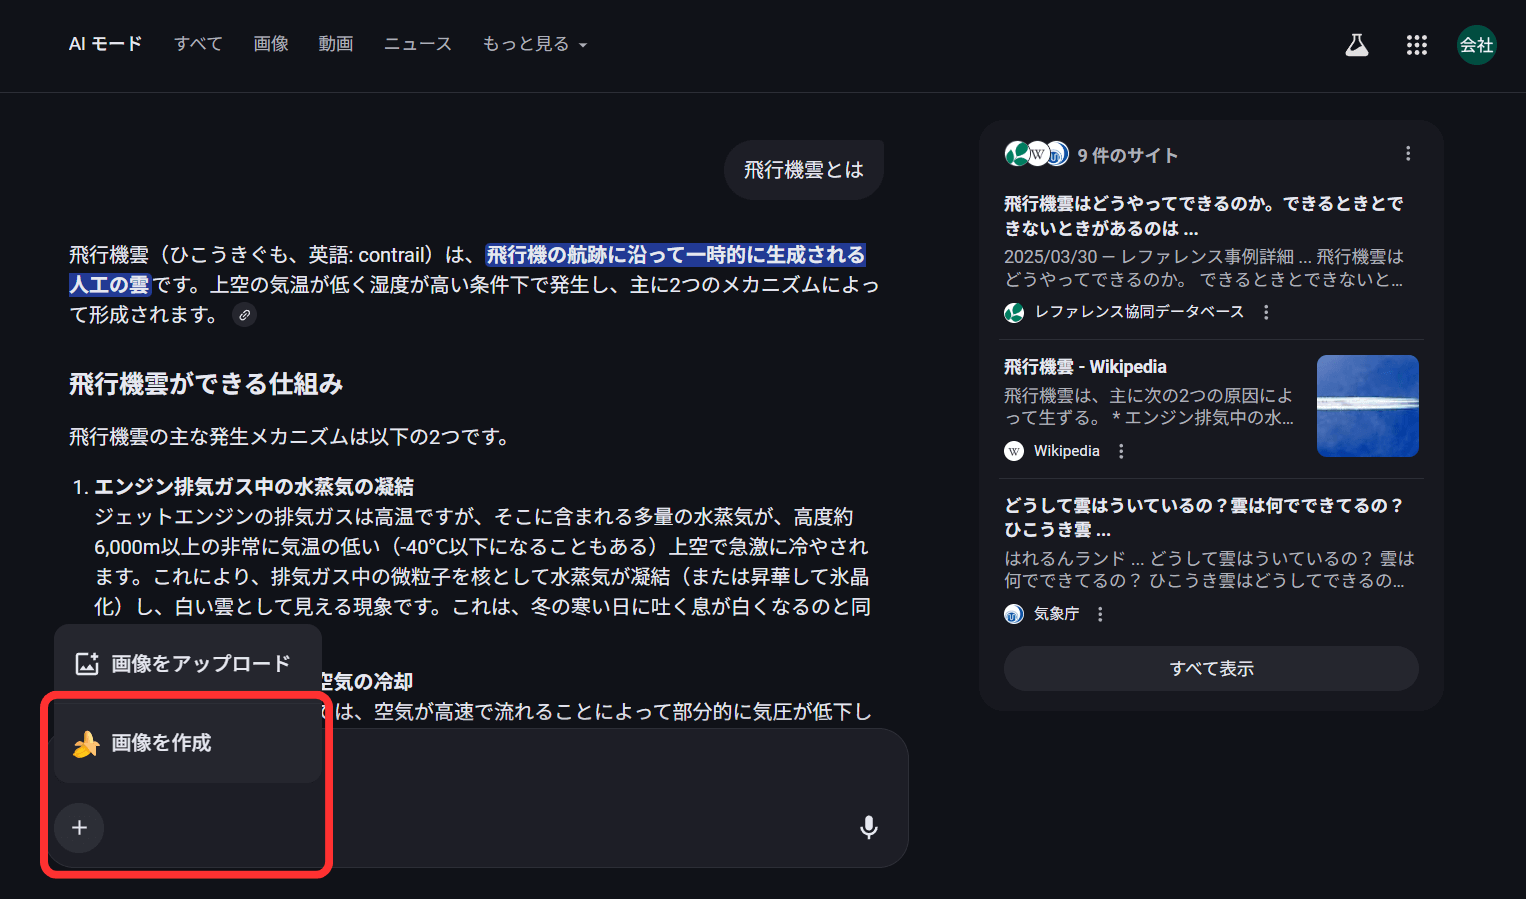Viewport: 1526px width, 899px height.
Task: Click the plus attachment button
Action: pyautogui.click(x=80, y=828)
